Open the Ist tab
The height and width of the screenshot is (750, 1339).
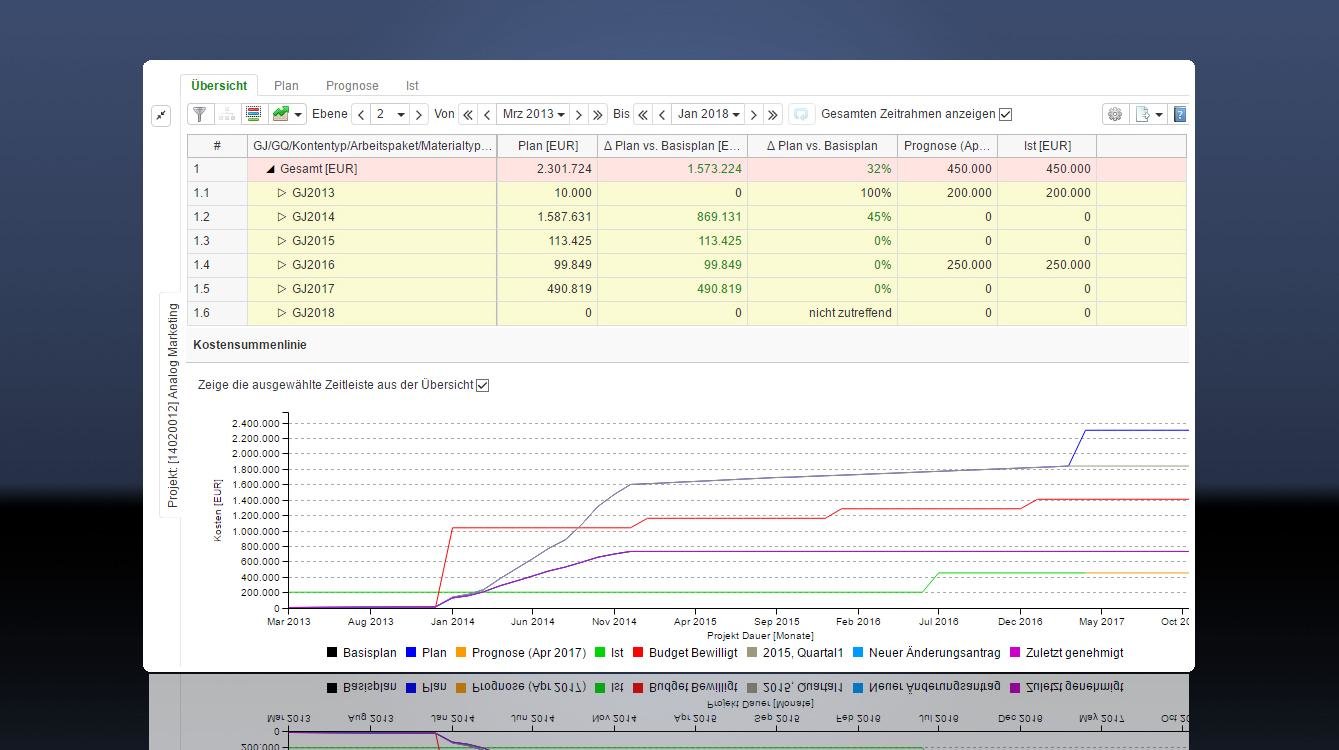[x=412, y=86]
